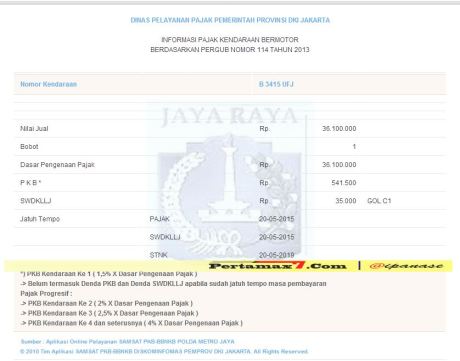Viewport: 460px width, 361px height.
Task: Click the 'Nomor Kendaraan' label
Action: pyautogui.click(x=49, y=84)
